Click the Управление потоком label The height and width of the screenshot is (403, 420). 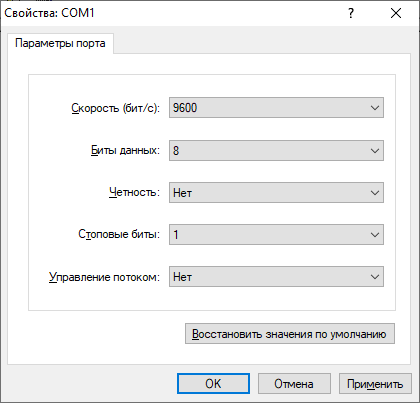(104, 277)
